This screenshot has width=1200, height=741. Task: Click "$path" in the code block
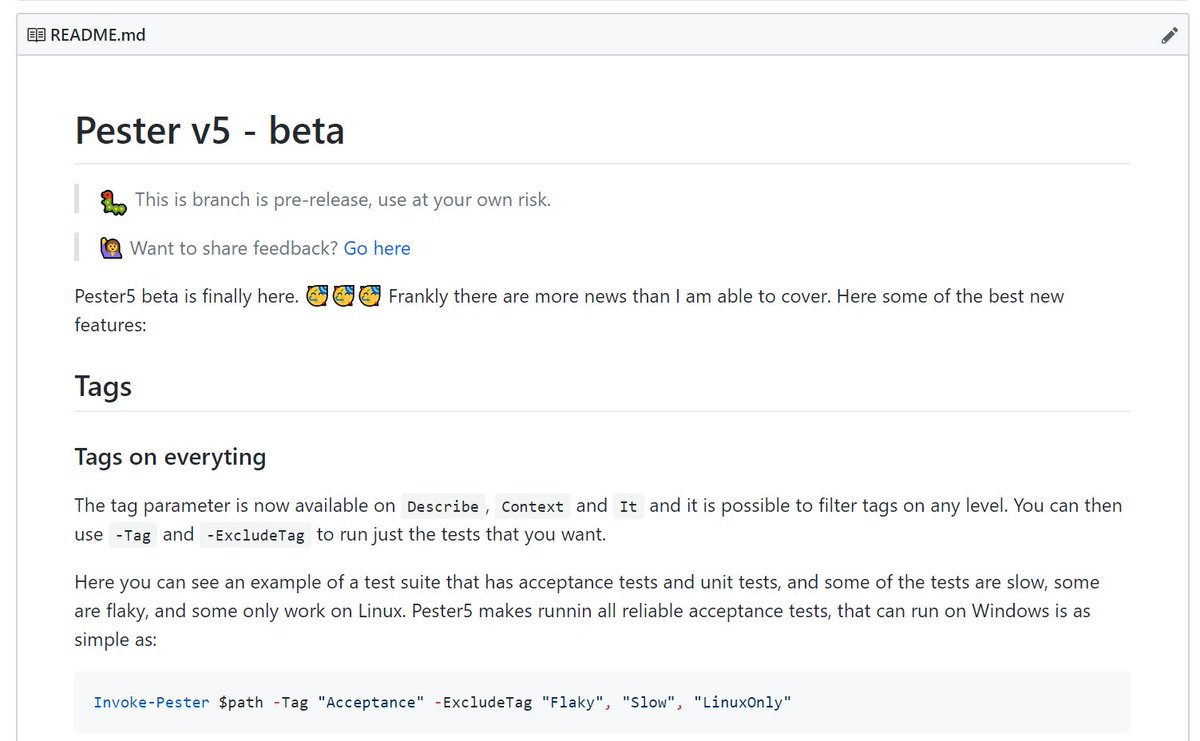pyautogui.click(x=241, y=702)
